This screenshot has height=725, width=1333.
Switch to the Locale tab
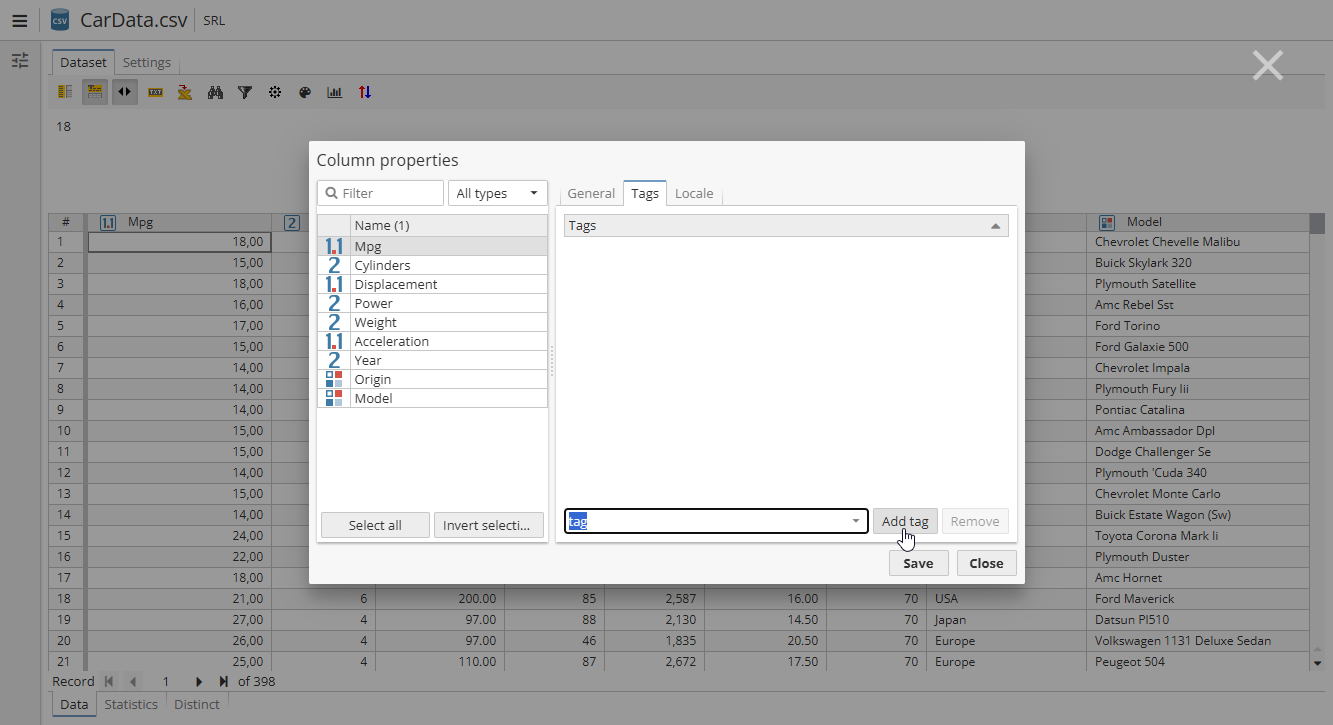694,193
